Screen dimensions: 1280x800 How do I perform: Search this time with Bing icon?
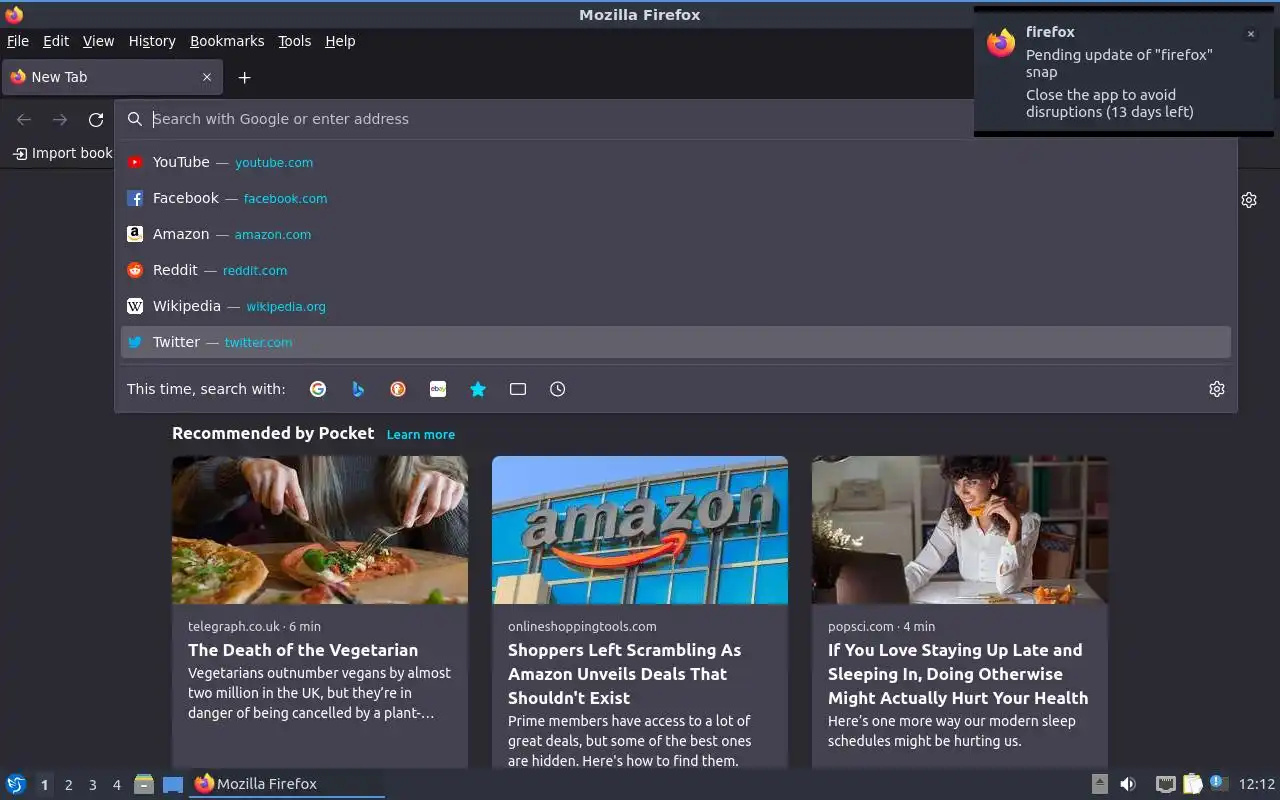click(x=358, y=389)
